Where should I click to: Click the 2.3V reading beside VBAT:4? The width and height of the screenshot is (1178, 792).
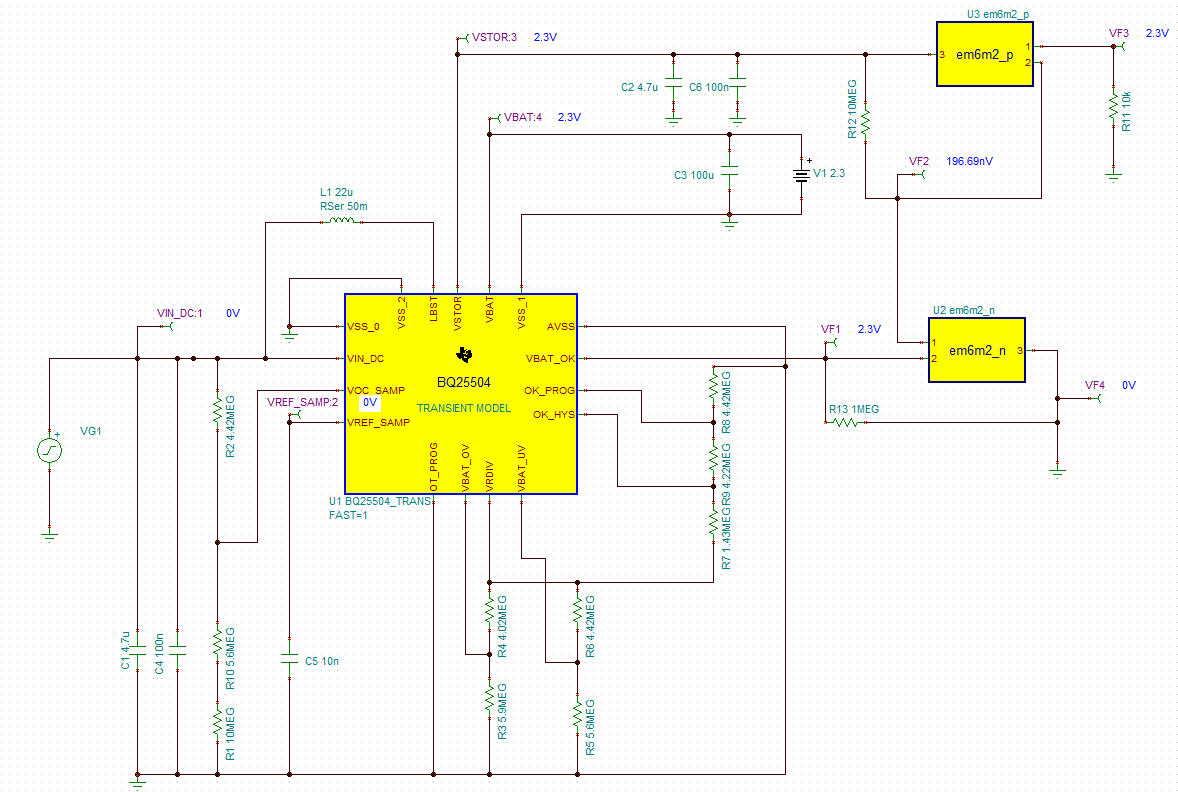(x=569, y=117)
